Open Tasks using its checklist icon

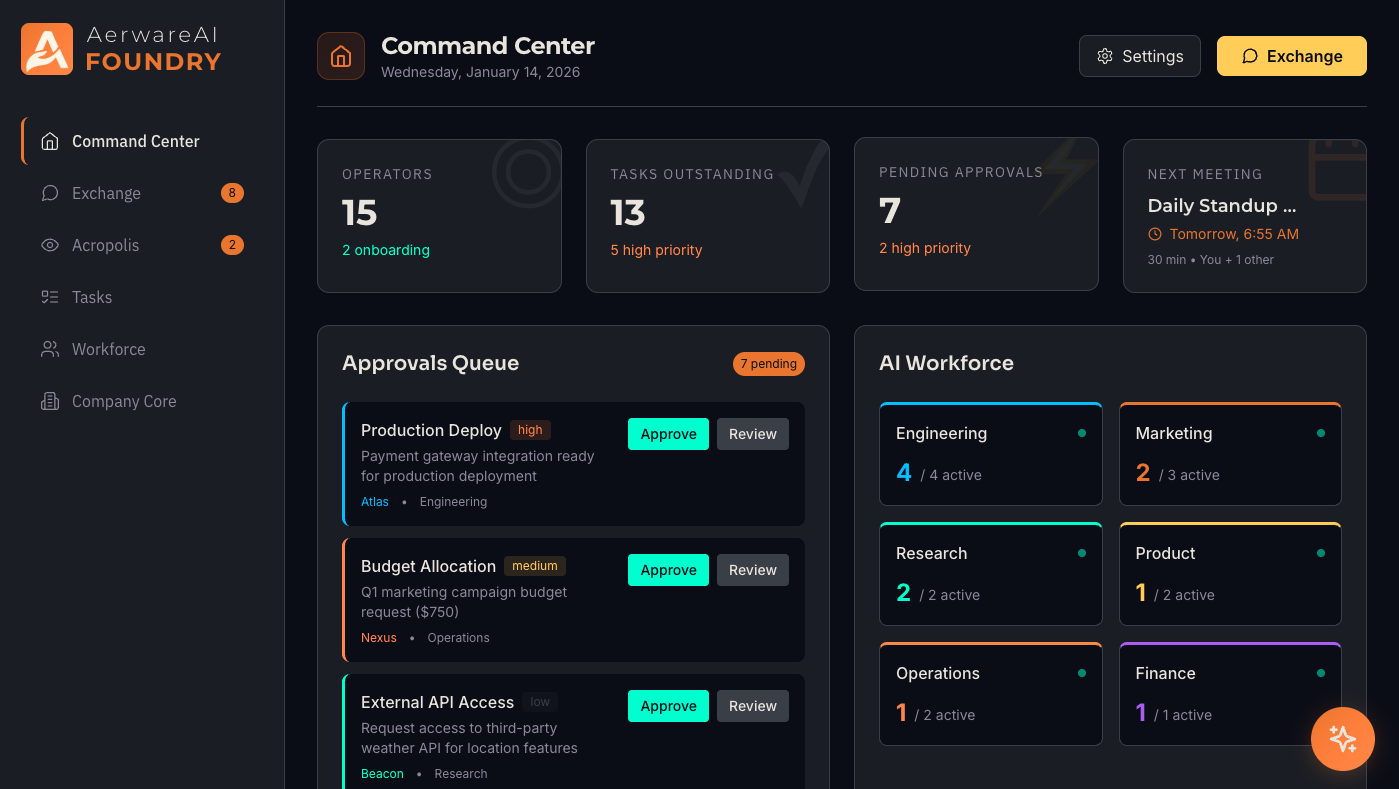(50, 297)
